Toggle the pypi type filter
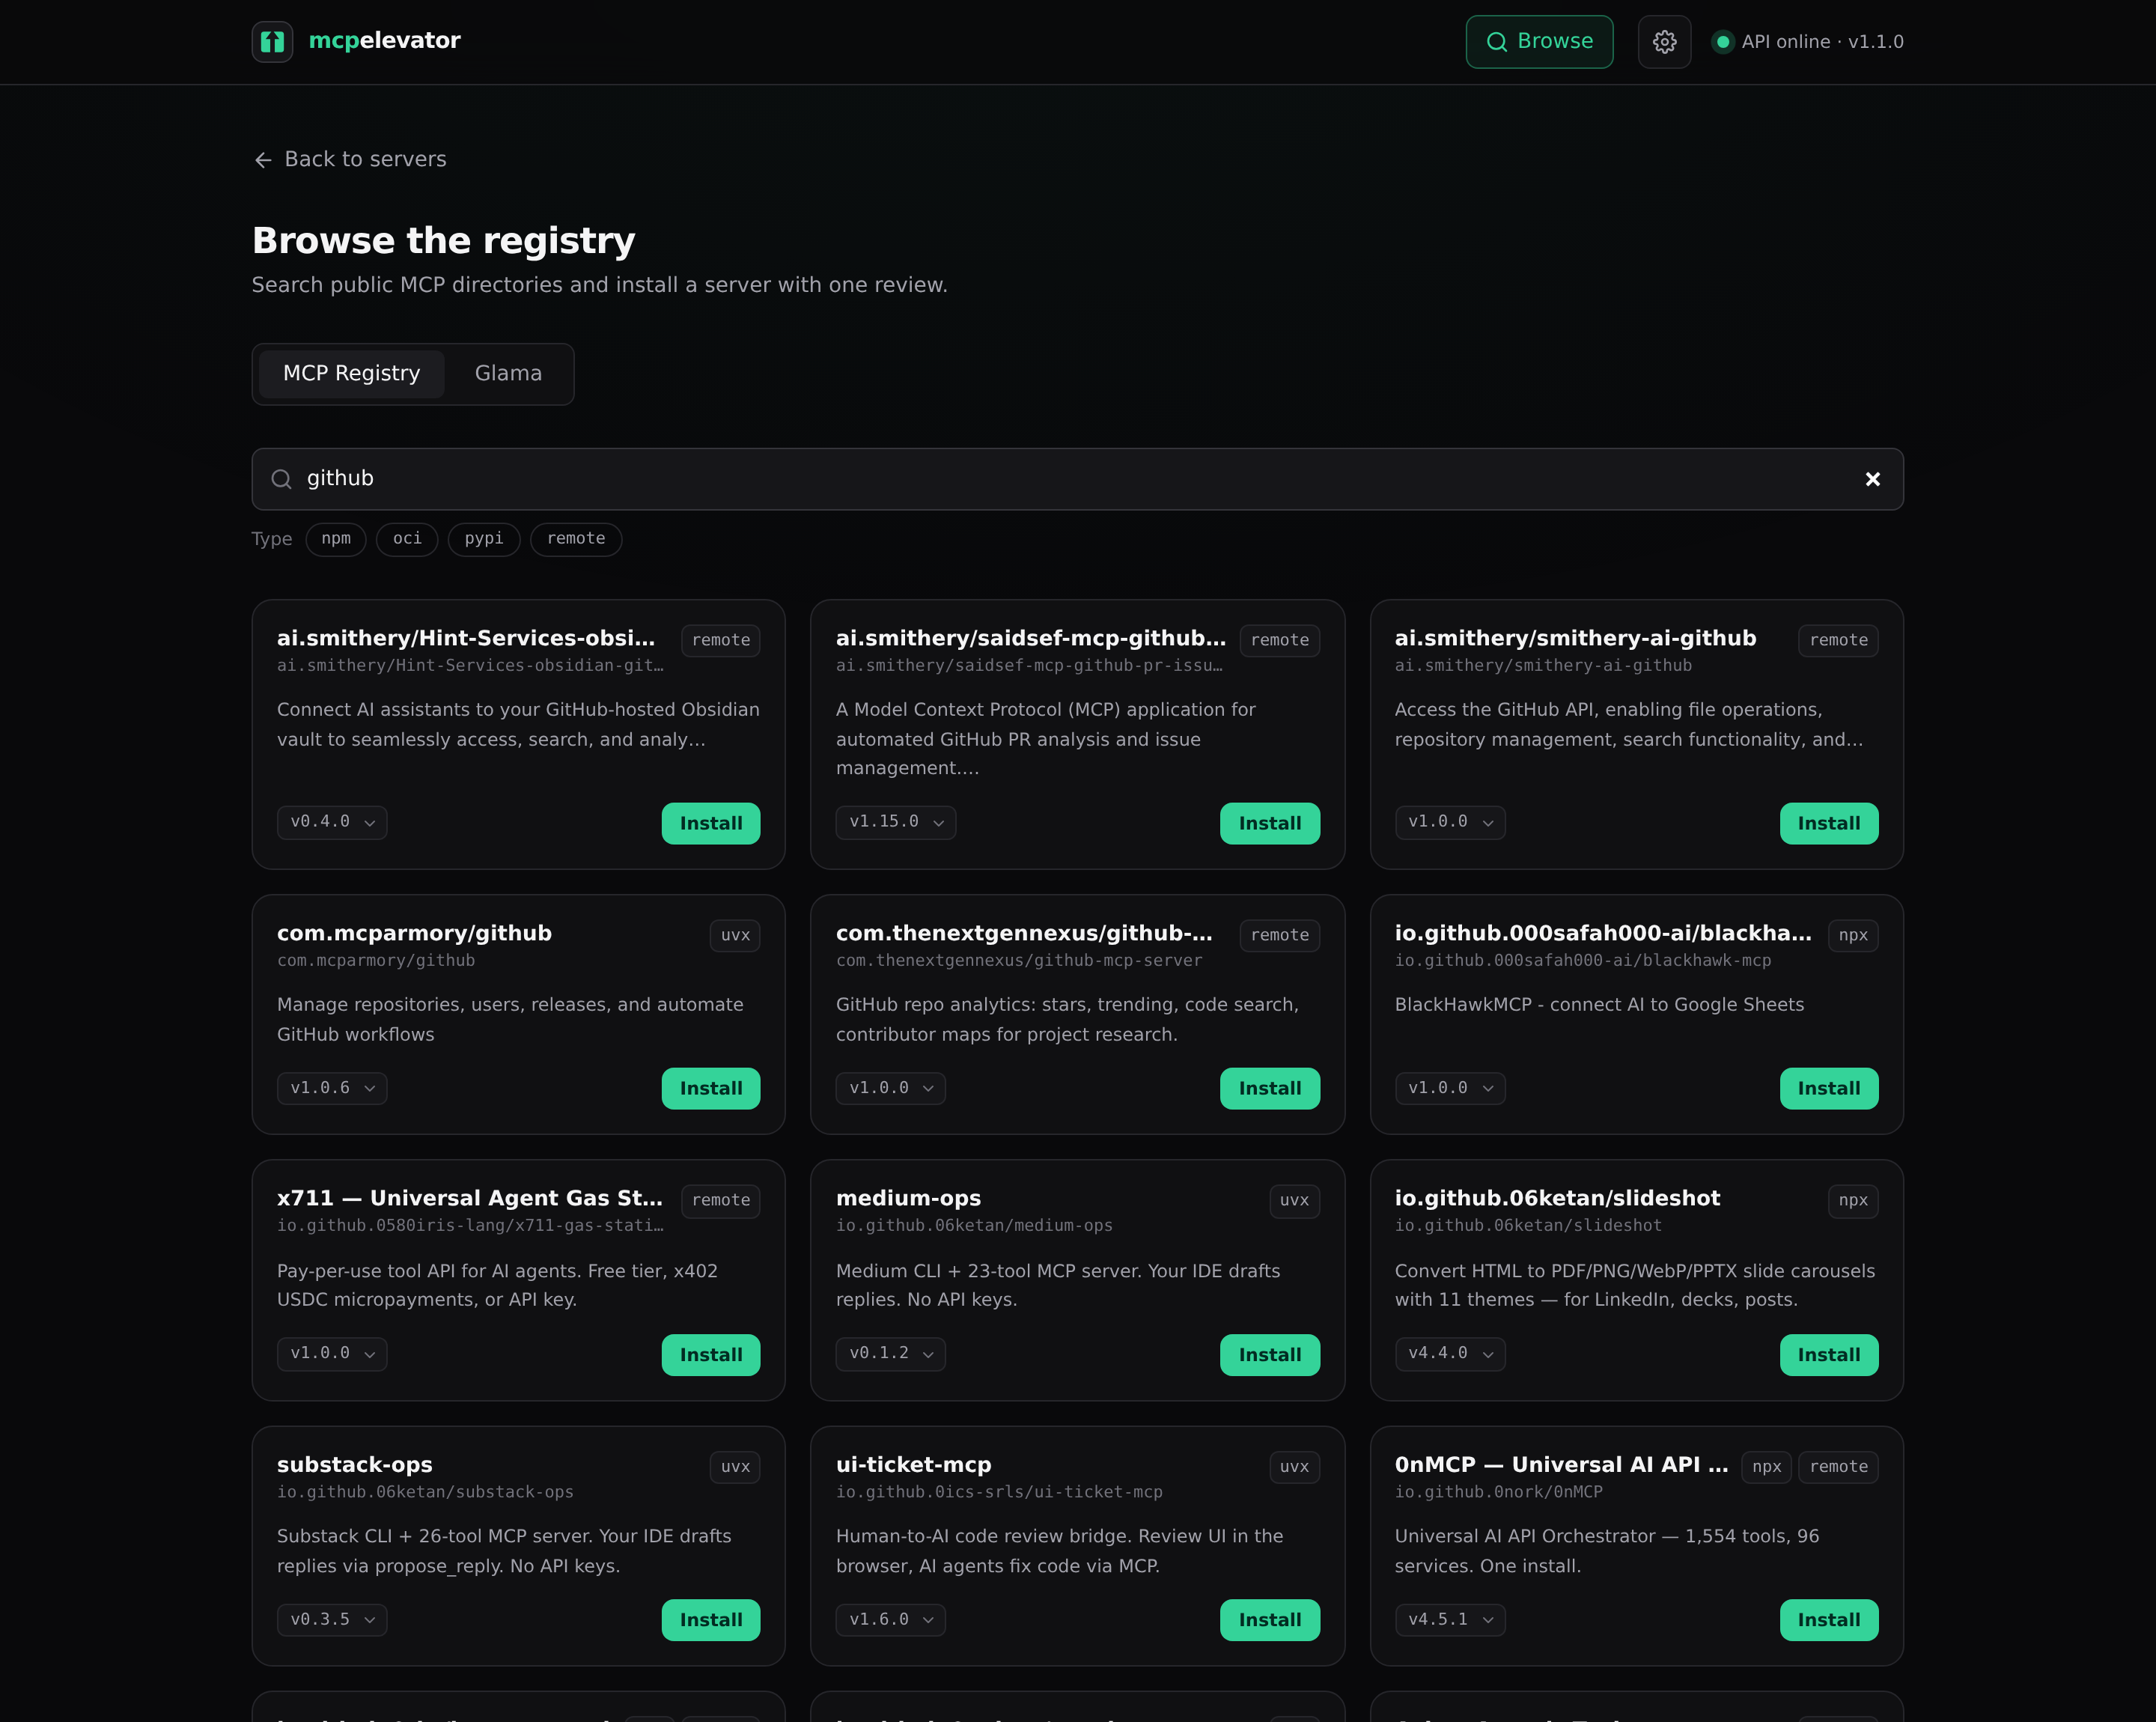 pos(484,539)
